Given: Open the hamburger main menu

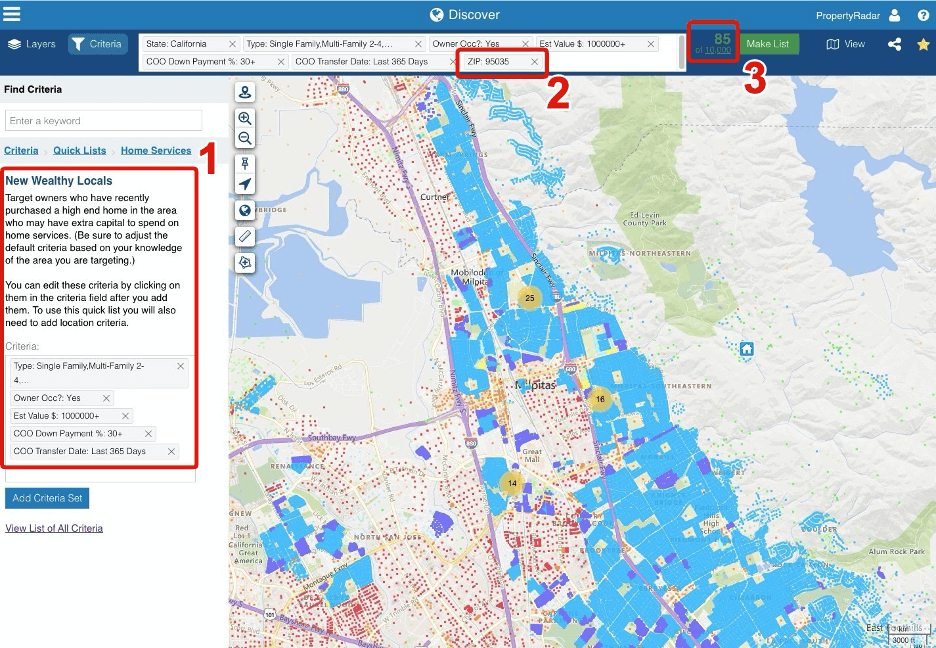Looking at the screenshot, I should [x=11, y=14].
